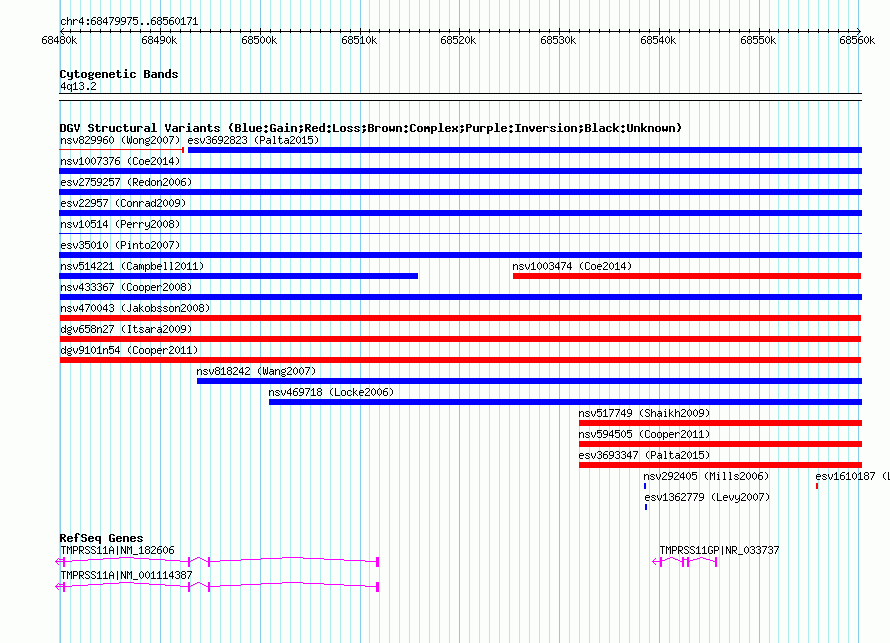This screenshot has width=890, height=643.
Task: Open the nsv470043 (Jakobsson2008) label
Action: (x=135, y=308)
